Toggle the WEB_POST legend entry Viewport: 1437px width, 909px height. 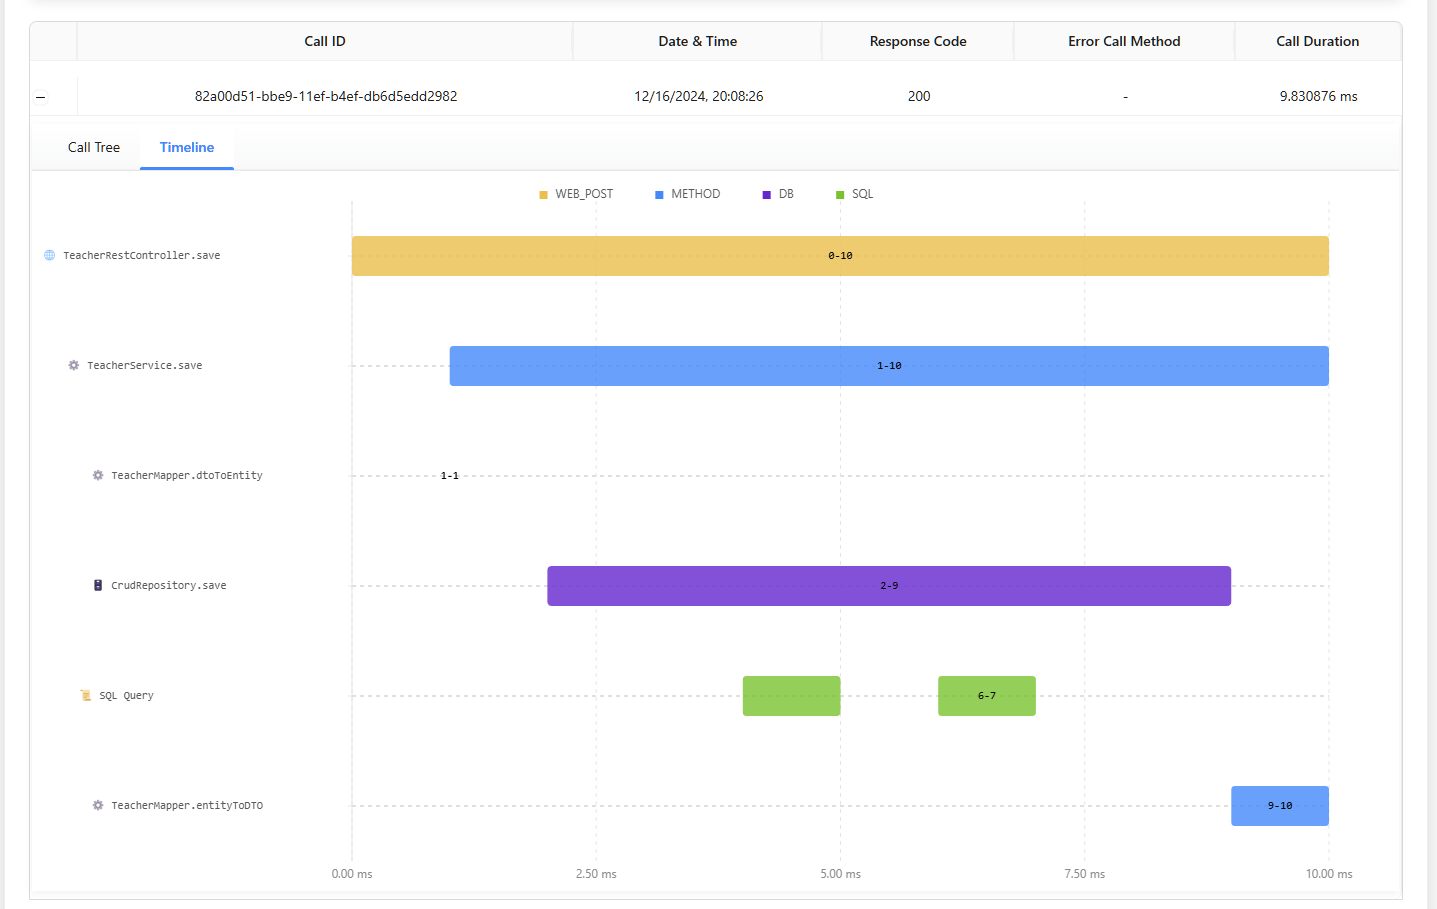tap(576, 194)
